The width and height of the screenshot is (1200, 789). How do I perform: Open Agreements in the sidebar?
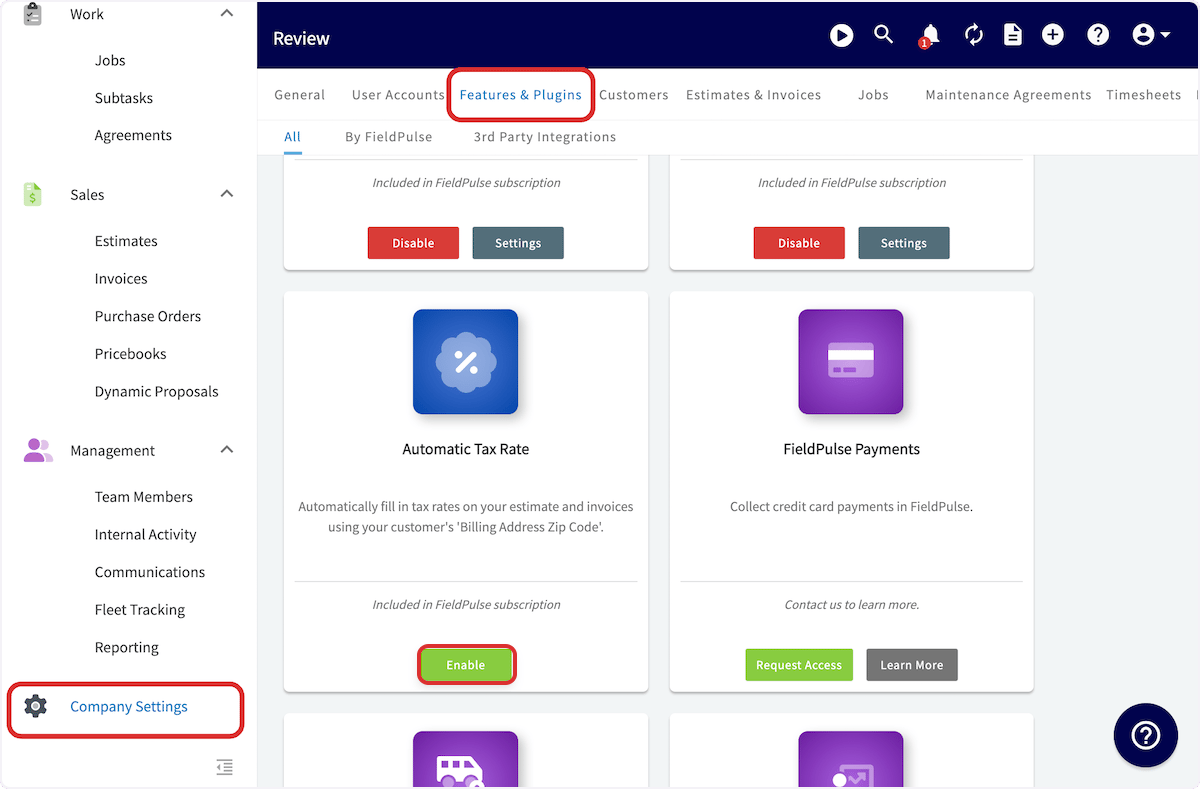click(x=133, y=135)
